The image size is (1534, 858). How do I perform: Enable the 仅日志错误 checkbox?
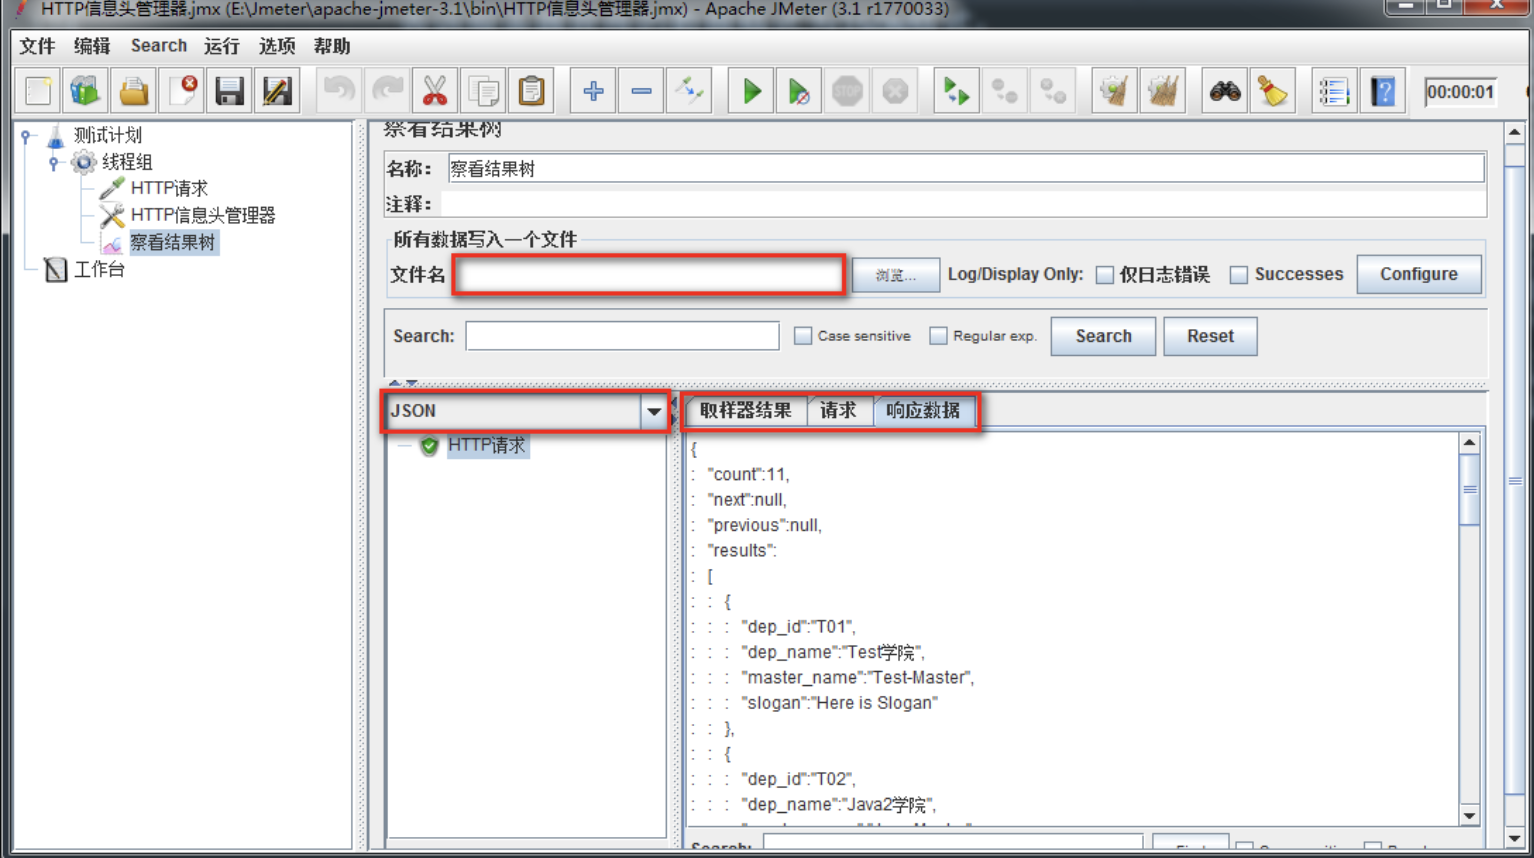(x=1105, y=275)
